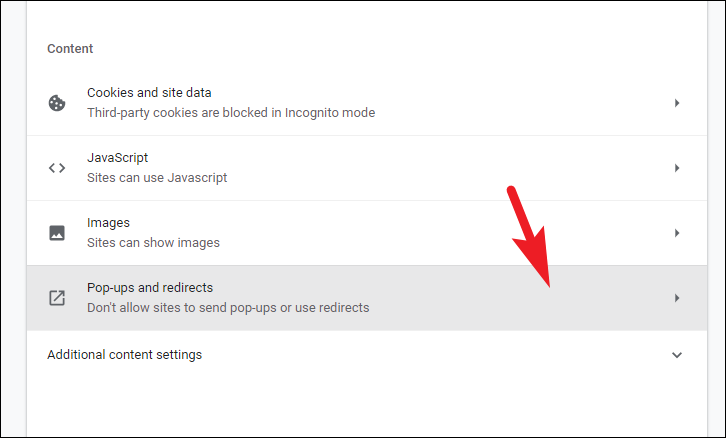Image resolution: width=726 pixels, height=438 pixels.
Task: Open Pop-ups and redirects via its arrow
Action: [x=677, y=298]
